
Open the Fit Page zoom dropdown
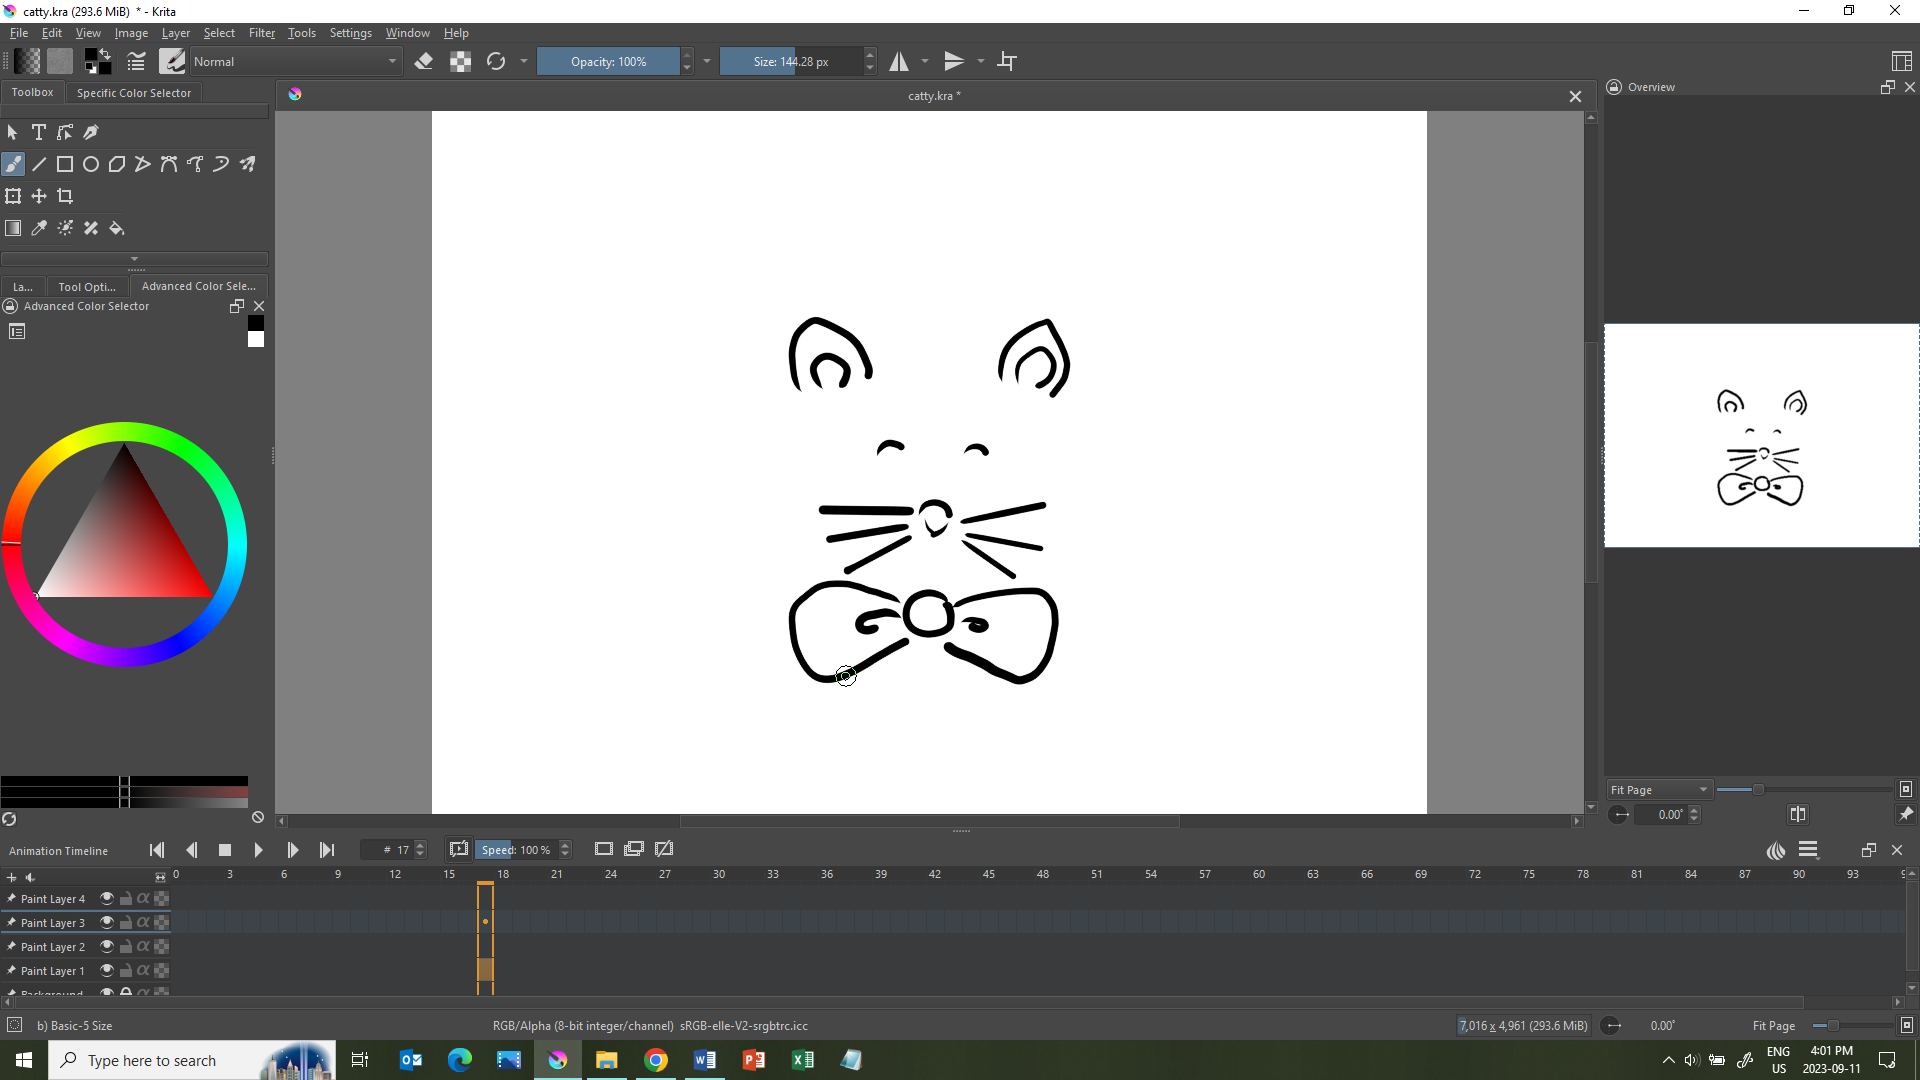click(1659, 789)
